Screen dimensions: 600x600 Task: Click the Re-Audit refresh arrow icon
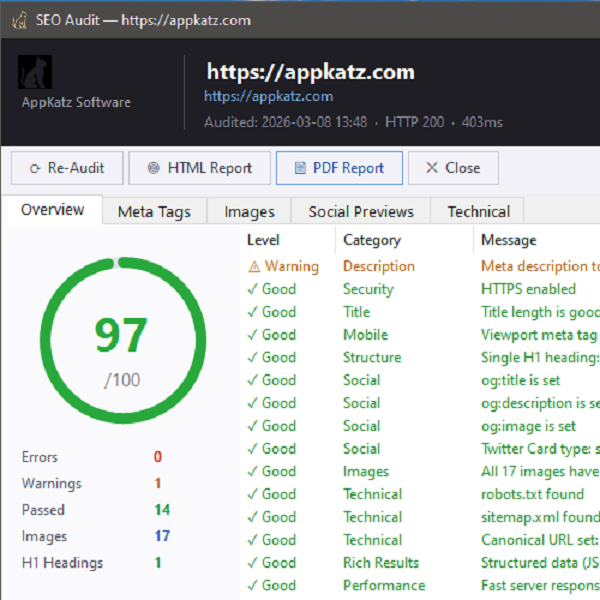[35, 168]
